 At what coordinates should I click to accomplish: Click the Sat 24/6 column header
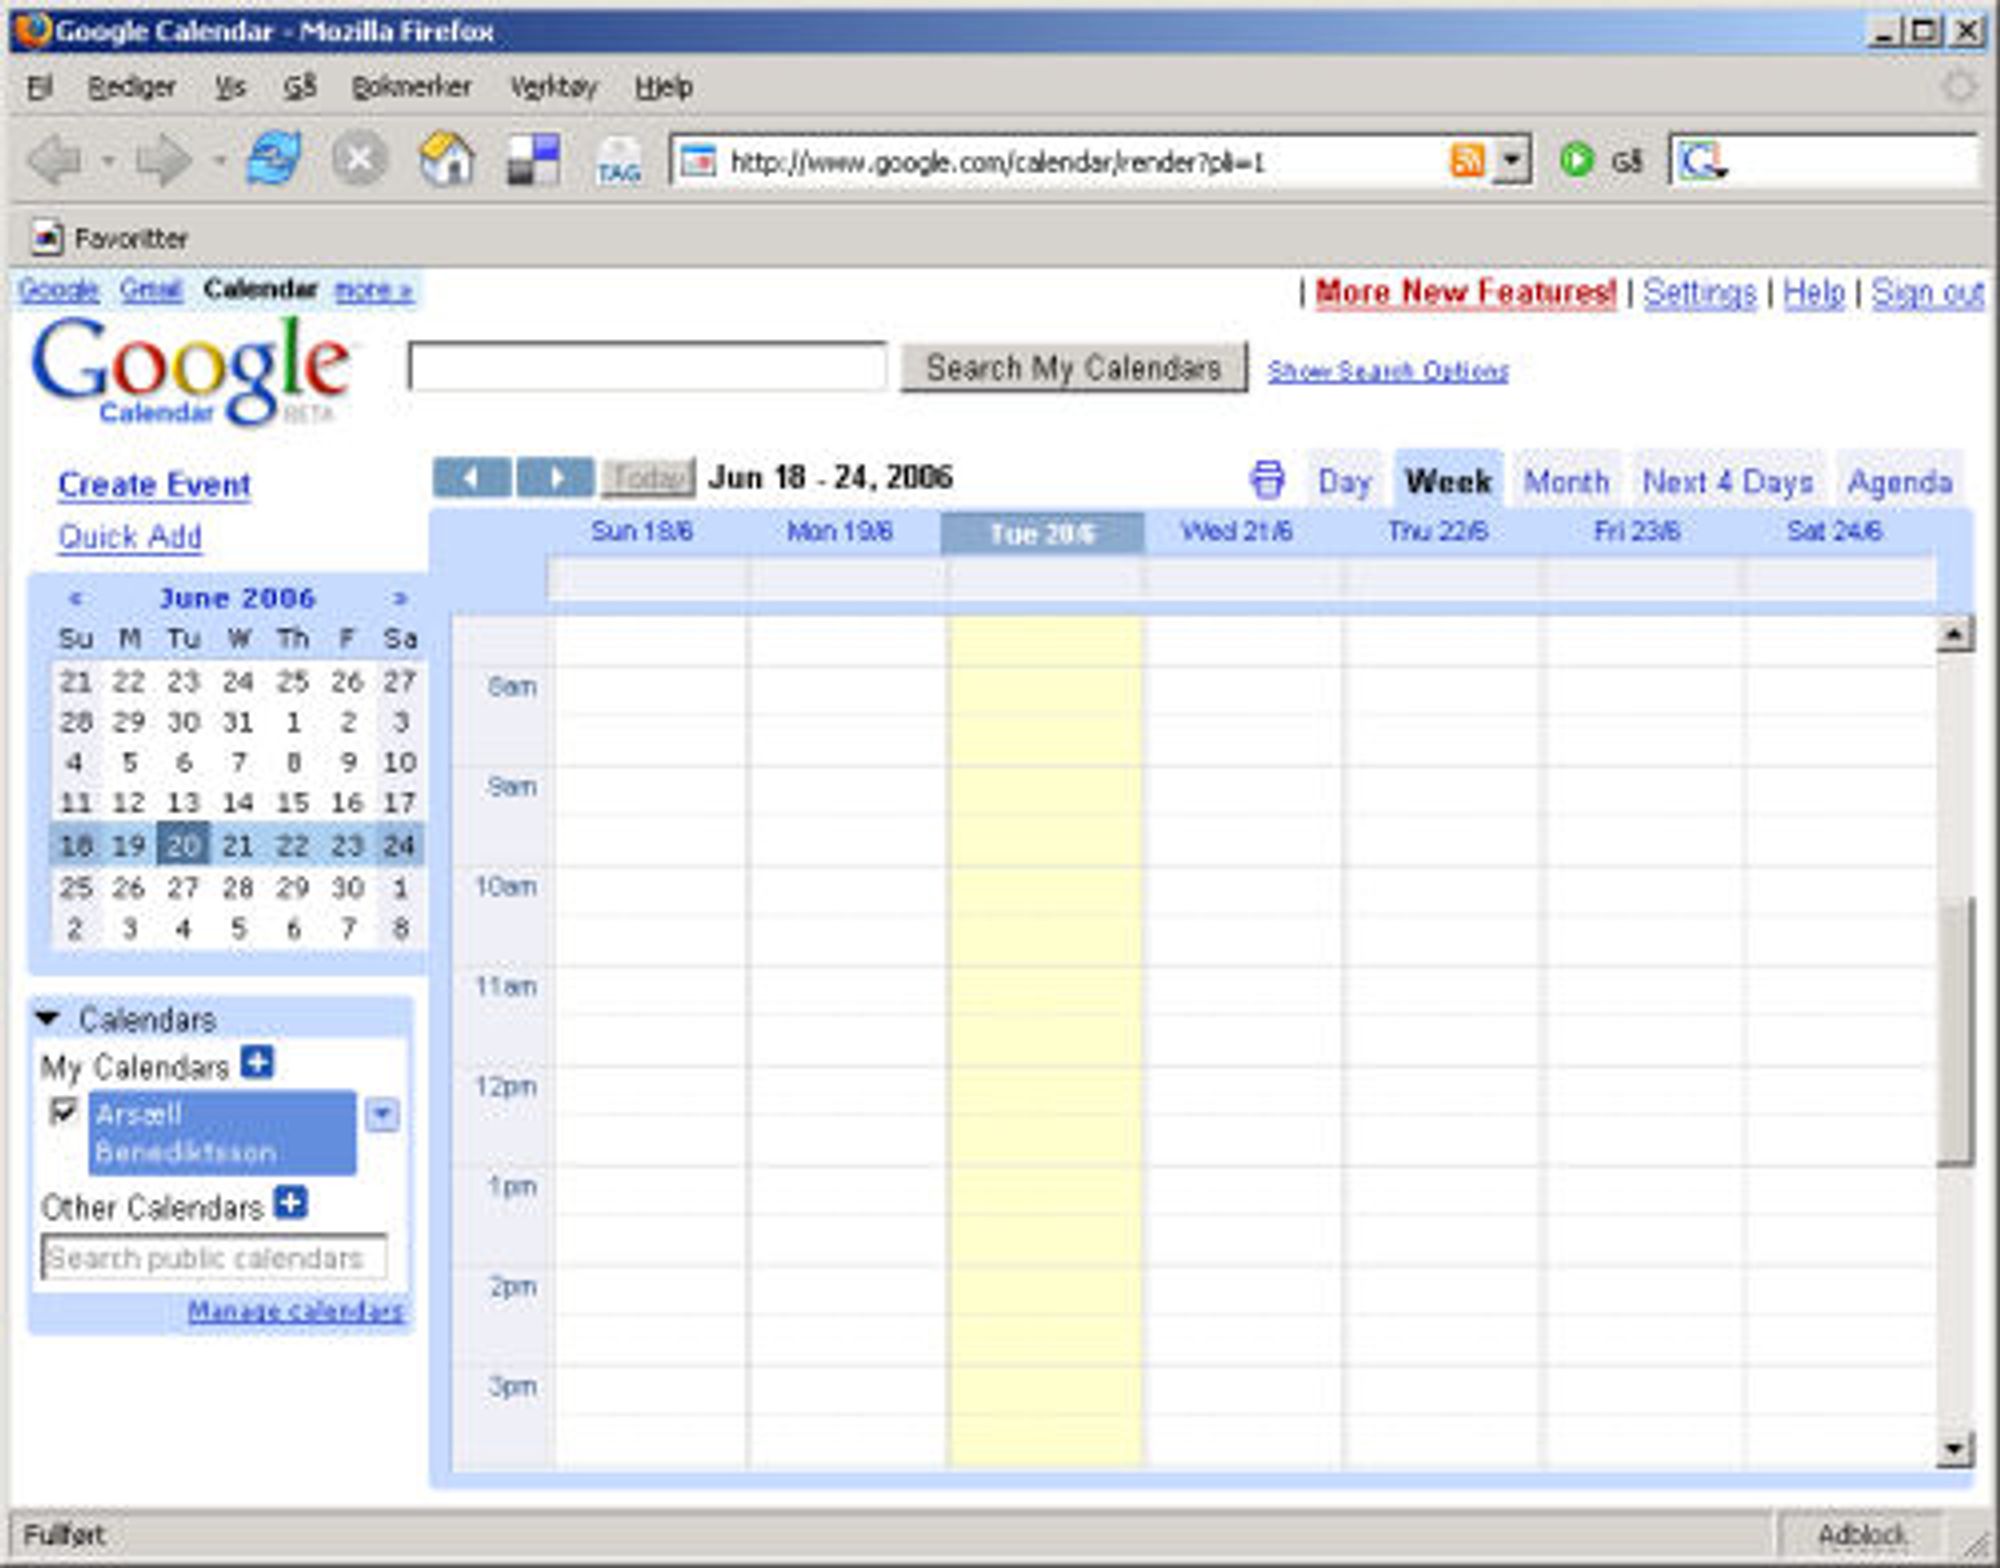click(1834, 531)
